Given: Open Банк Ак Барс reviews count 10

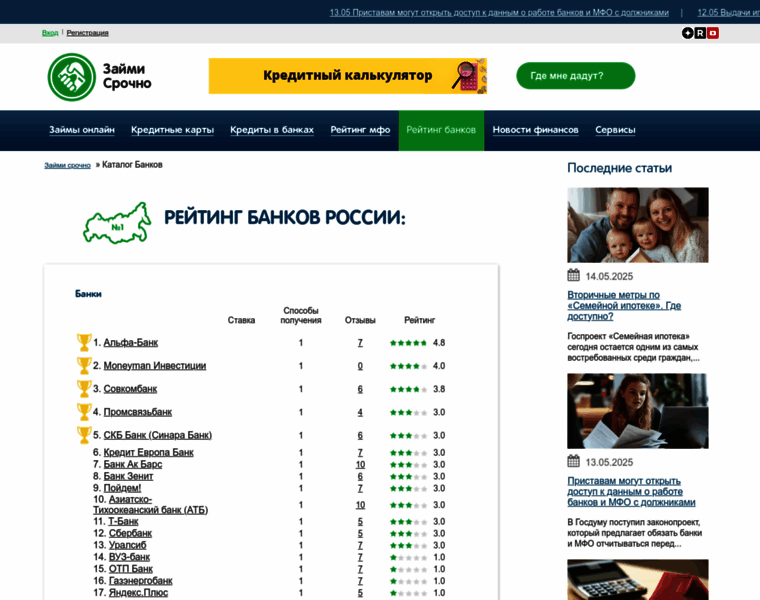Looking at the screenshot, I should [360, 465].
